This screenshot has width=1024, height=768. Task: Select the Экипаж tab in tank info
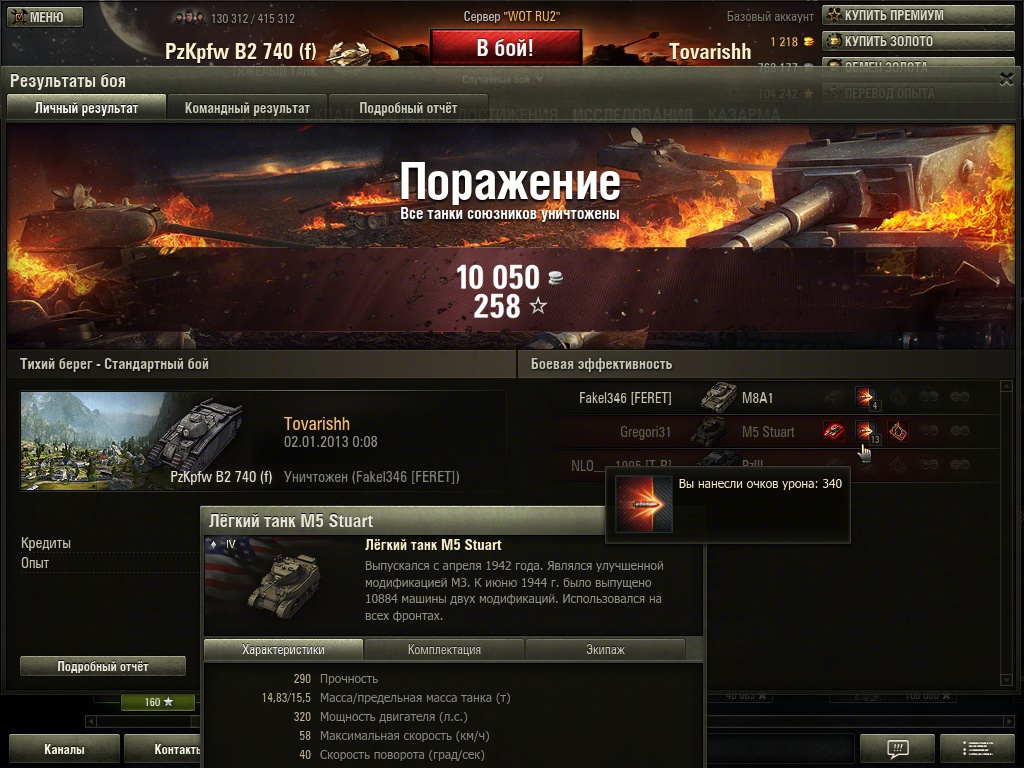605,650
